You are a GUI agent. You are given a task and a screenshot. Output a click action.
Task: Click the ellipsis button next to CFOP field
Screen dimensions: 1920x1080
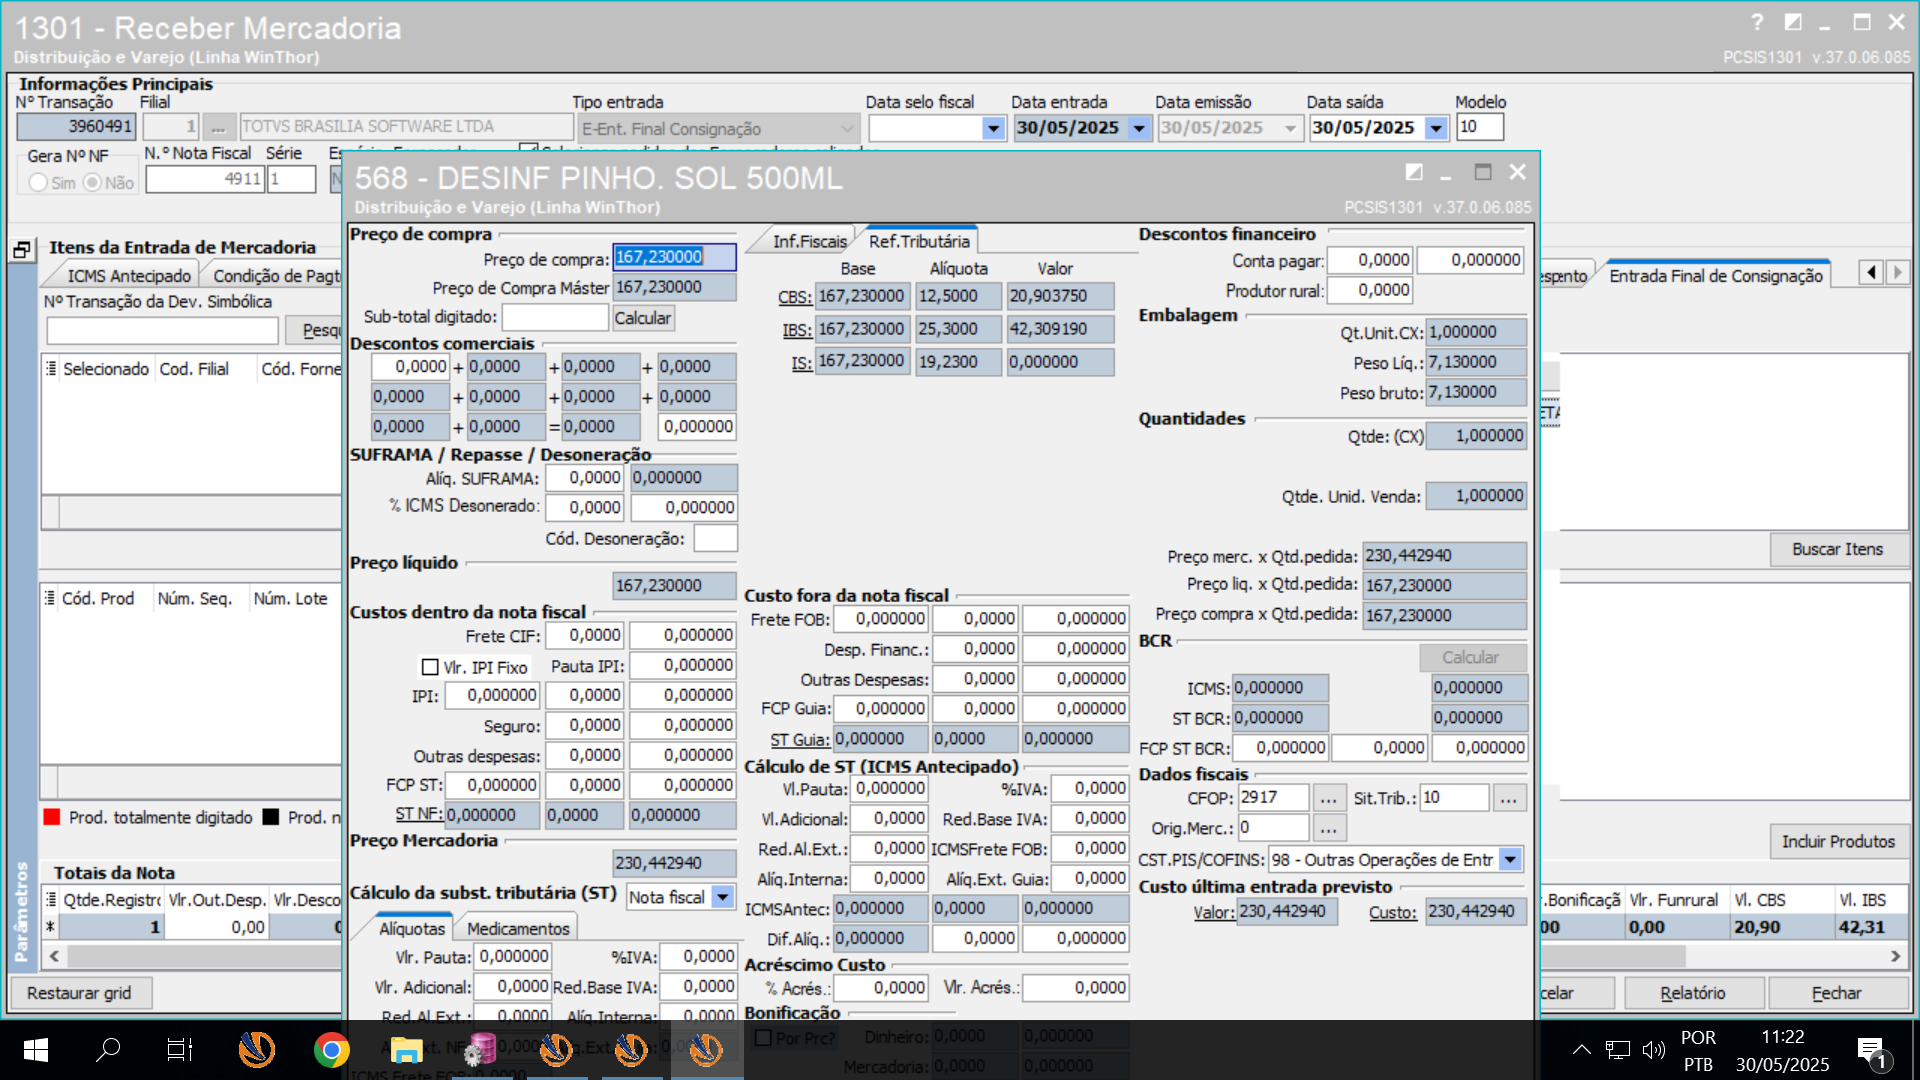pos(1328,798)
